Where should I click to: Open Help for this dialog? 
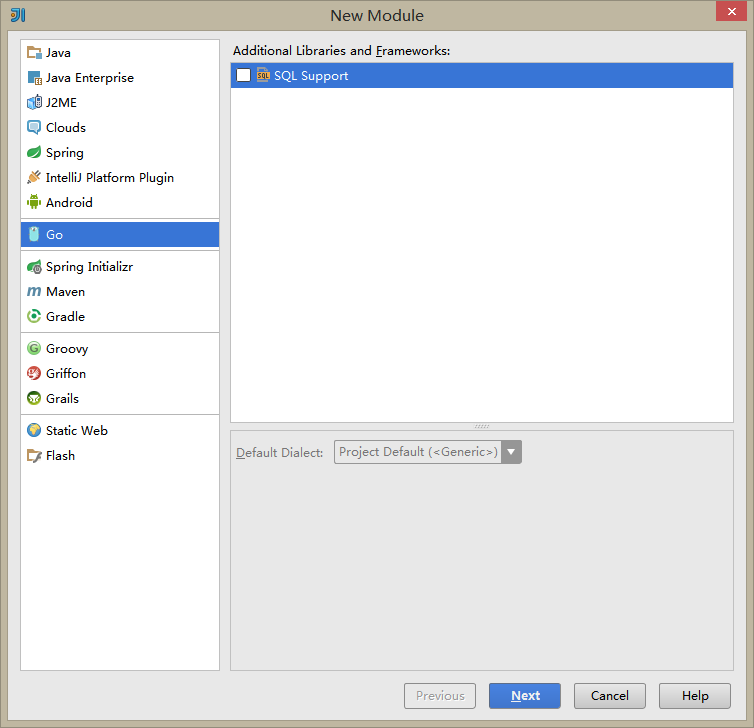click(695, 696)
